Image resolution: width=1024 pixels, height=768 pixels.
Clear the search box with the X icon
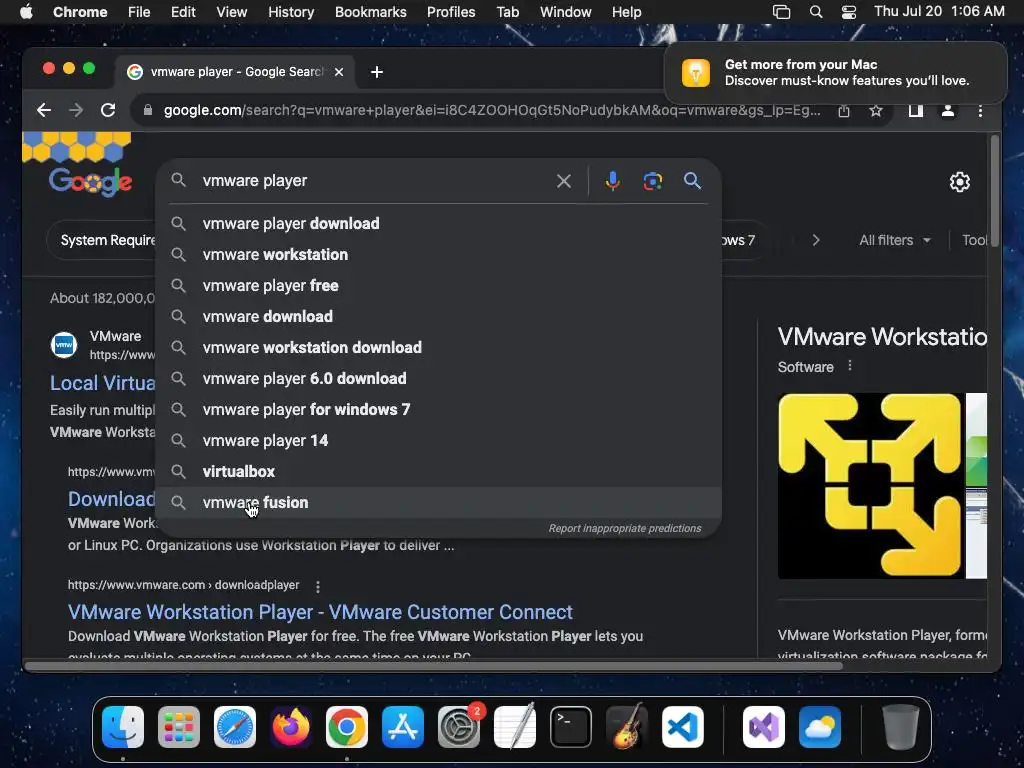[x=564, y=181]
